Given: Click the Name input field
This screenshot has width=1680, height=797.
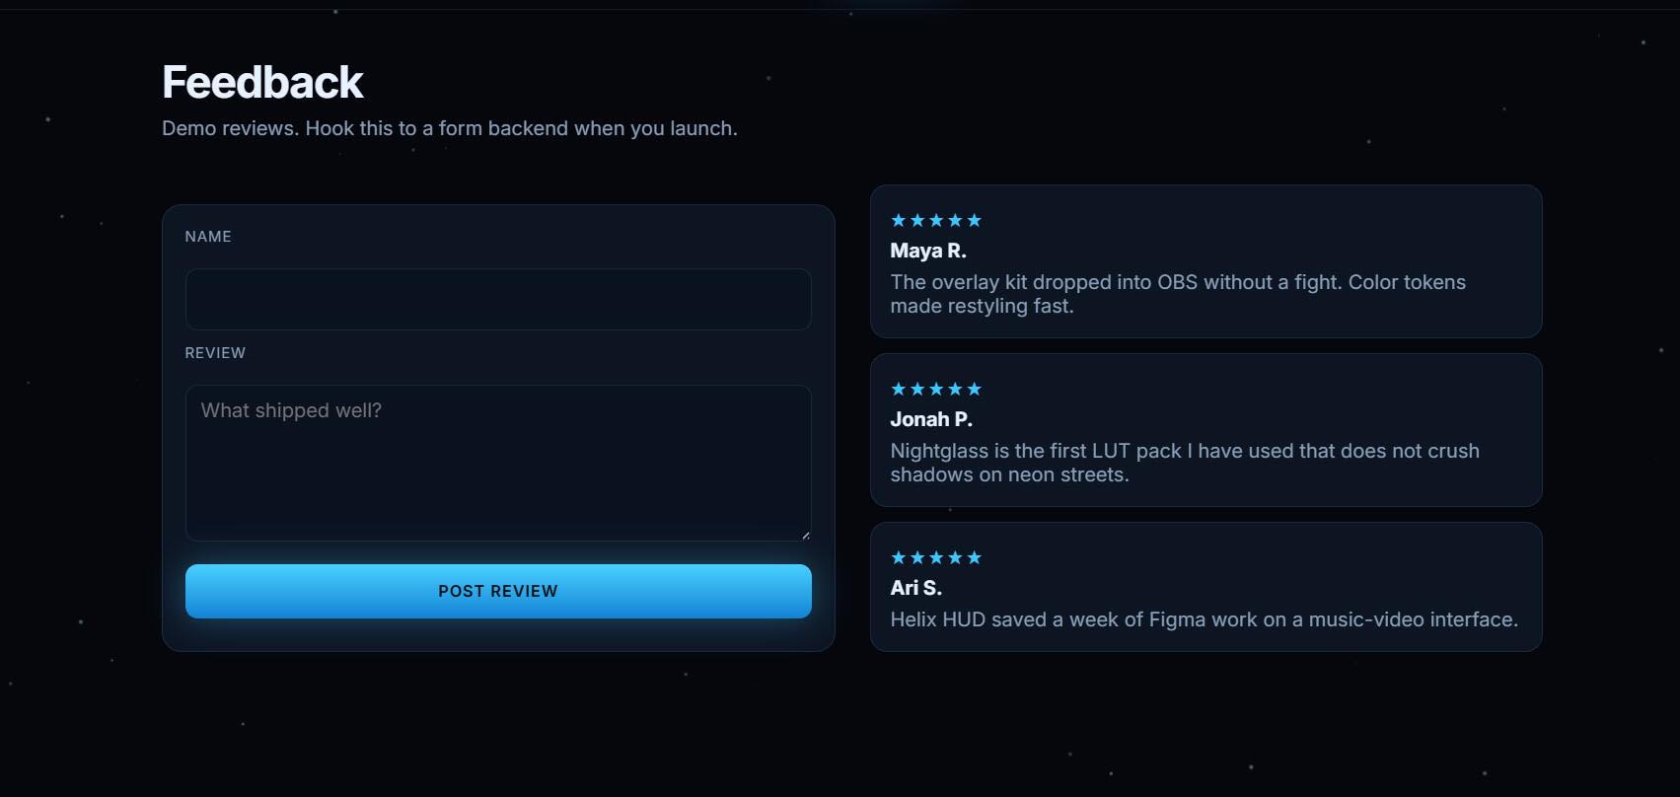Looking at the screenshot, I should coord(498,299).
